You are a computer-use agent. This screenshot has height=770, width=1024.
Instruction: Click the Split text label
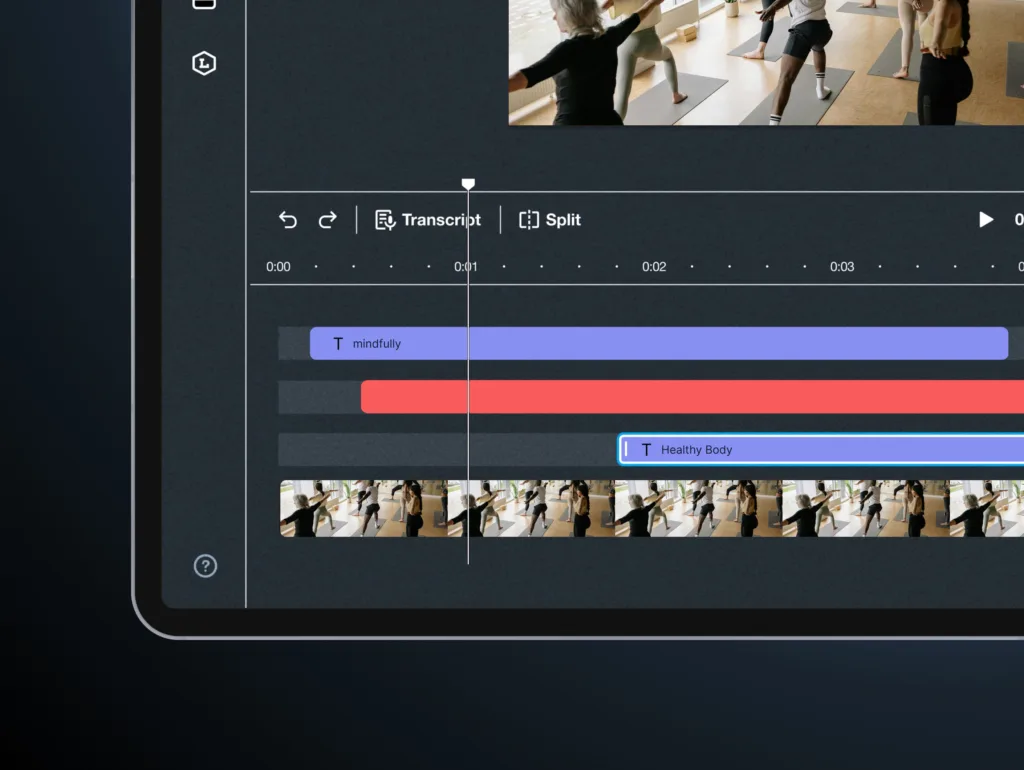click(x=563, y=220)
